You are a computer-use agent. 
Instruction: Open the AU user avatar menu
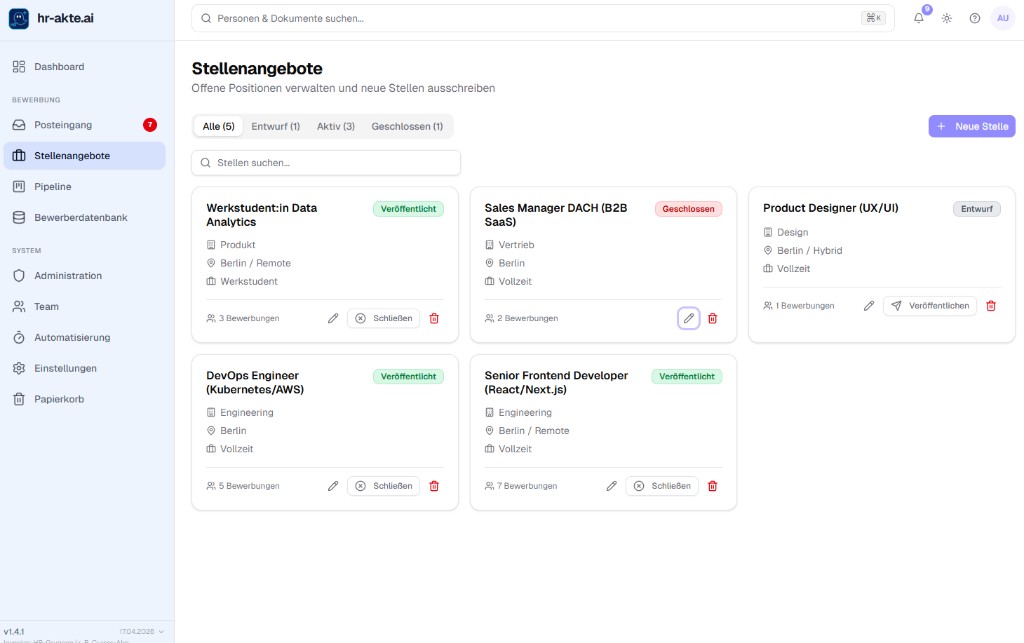tap(1002, 18)
